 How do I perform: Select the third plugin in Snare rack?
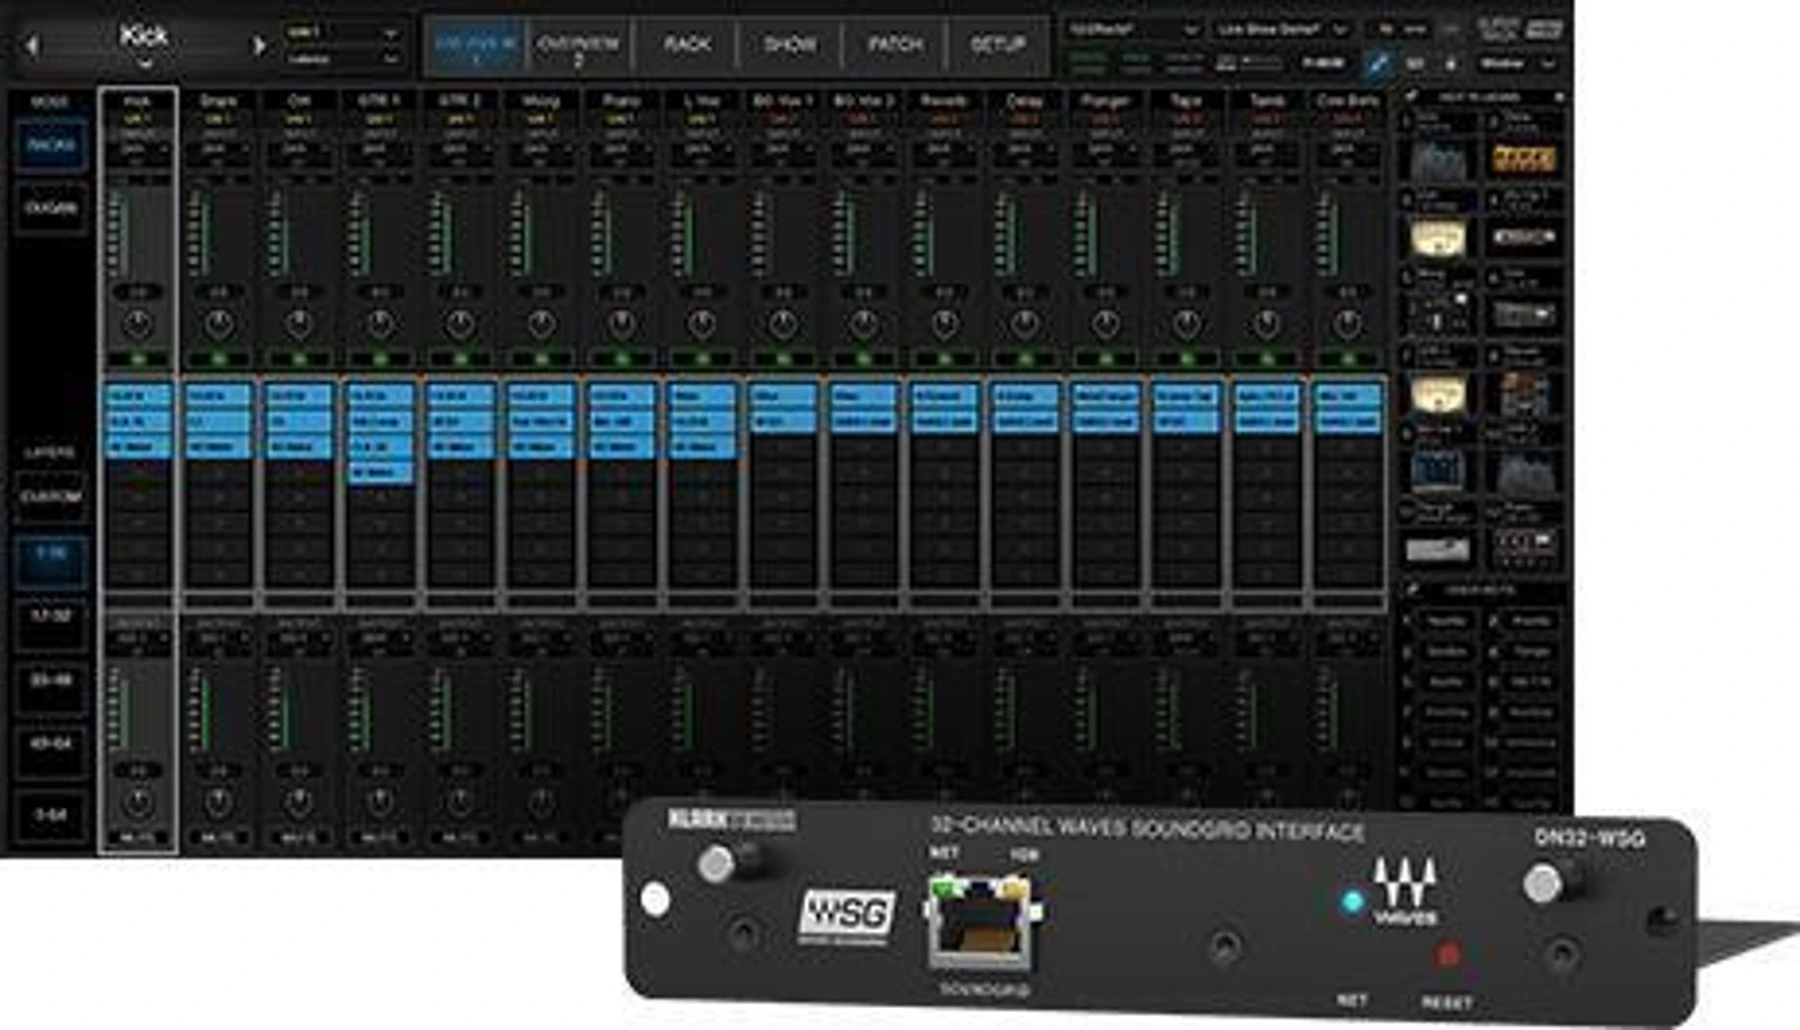[218, 446]
